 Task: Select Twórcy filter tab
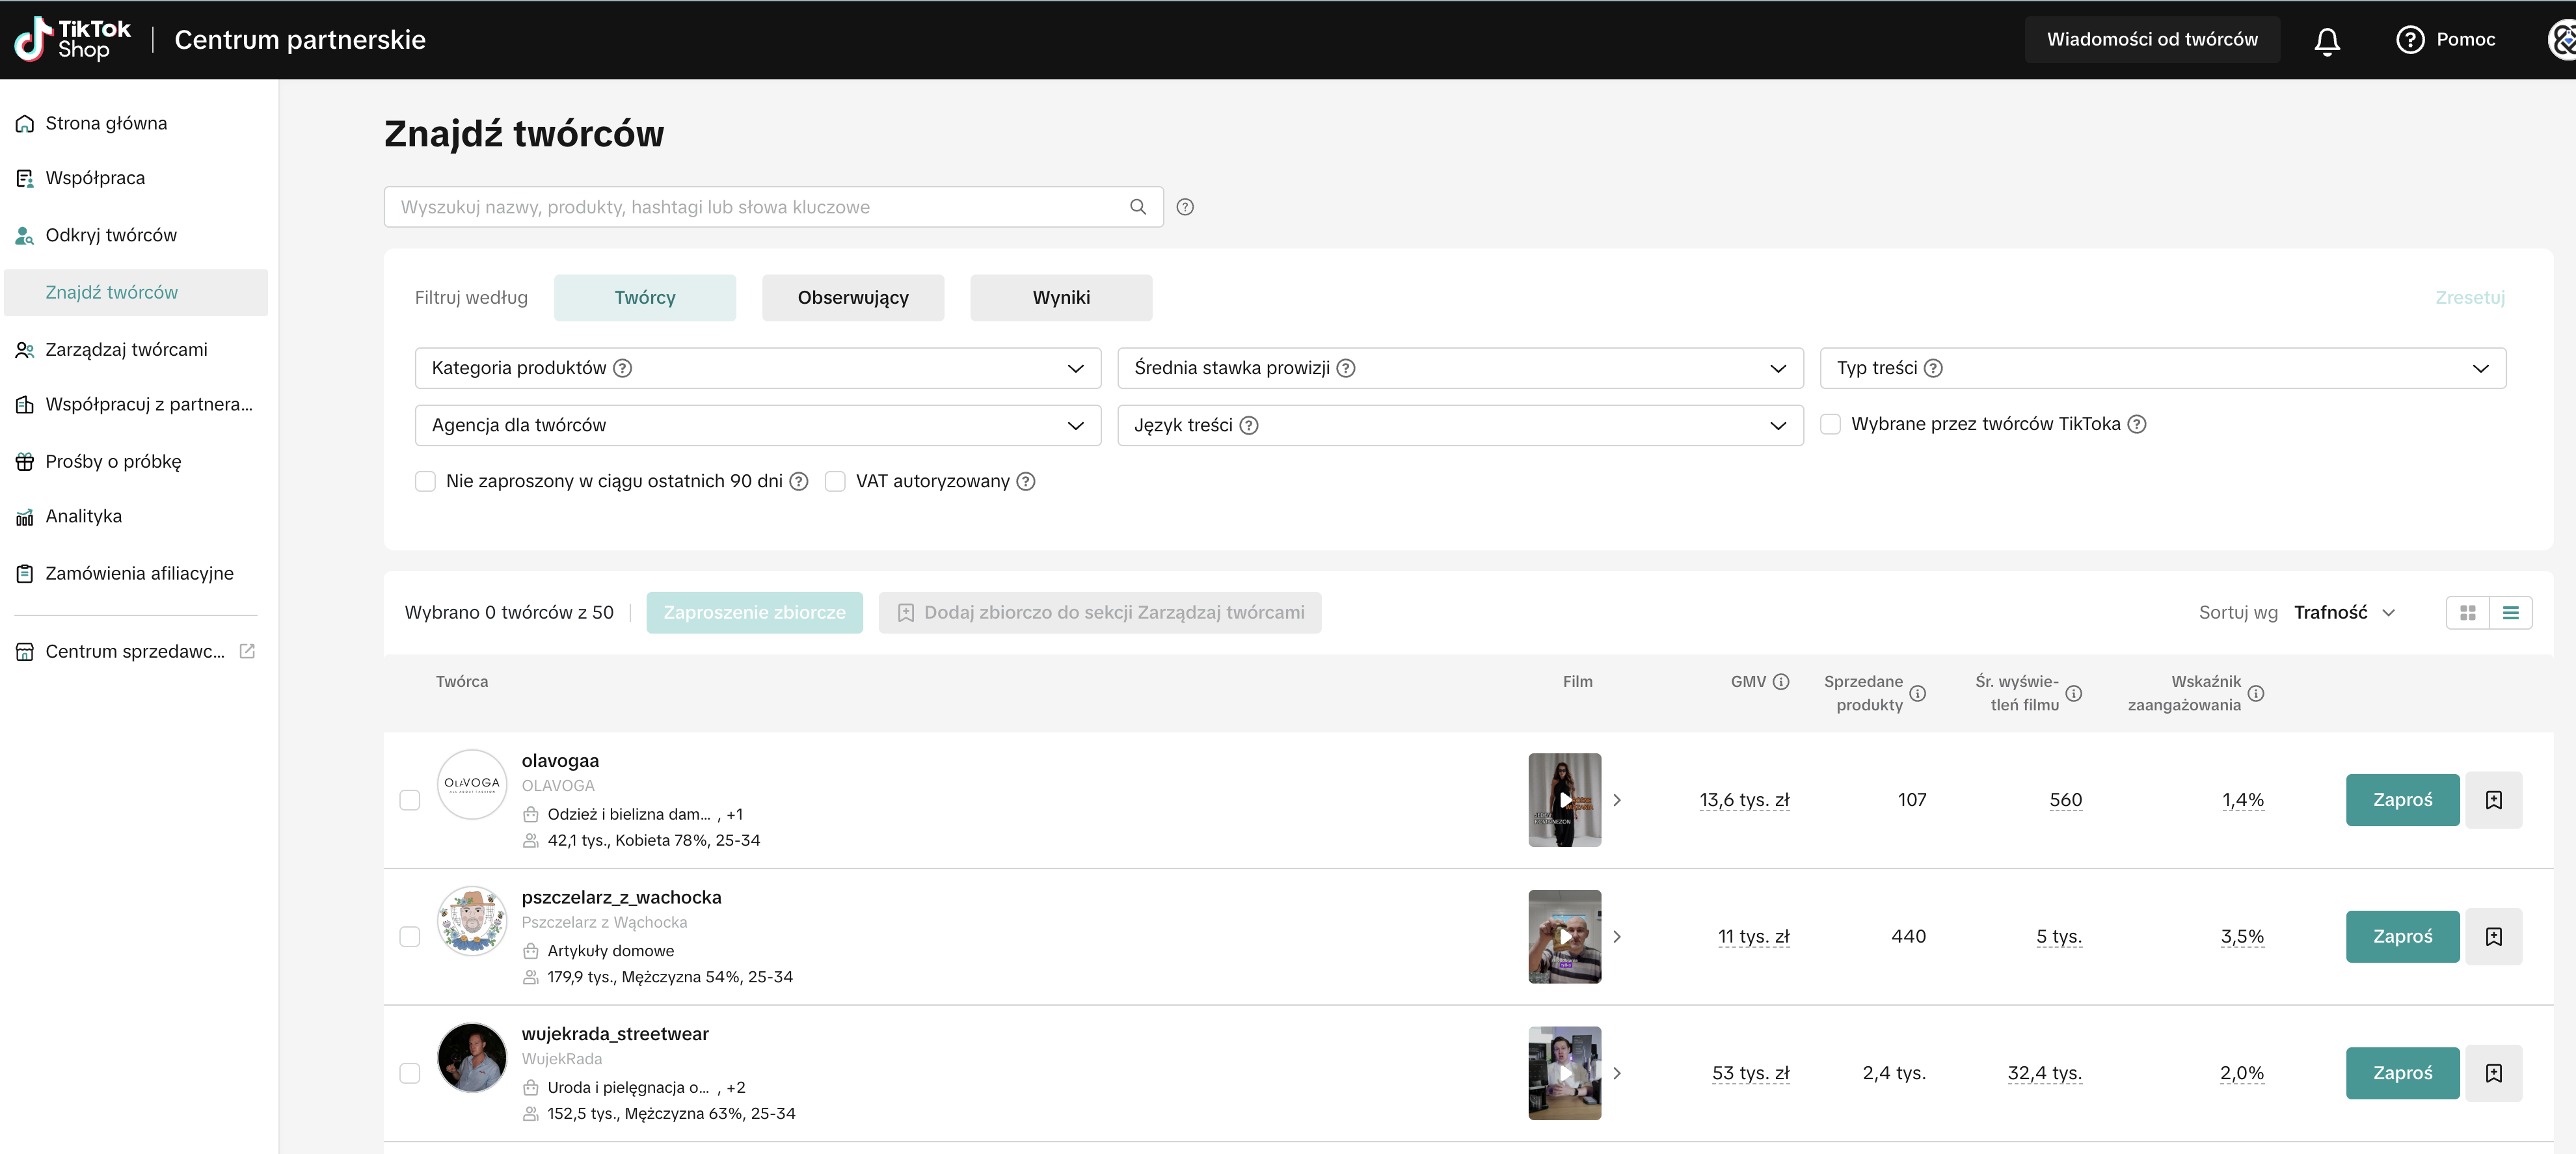coord(645,298)
